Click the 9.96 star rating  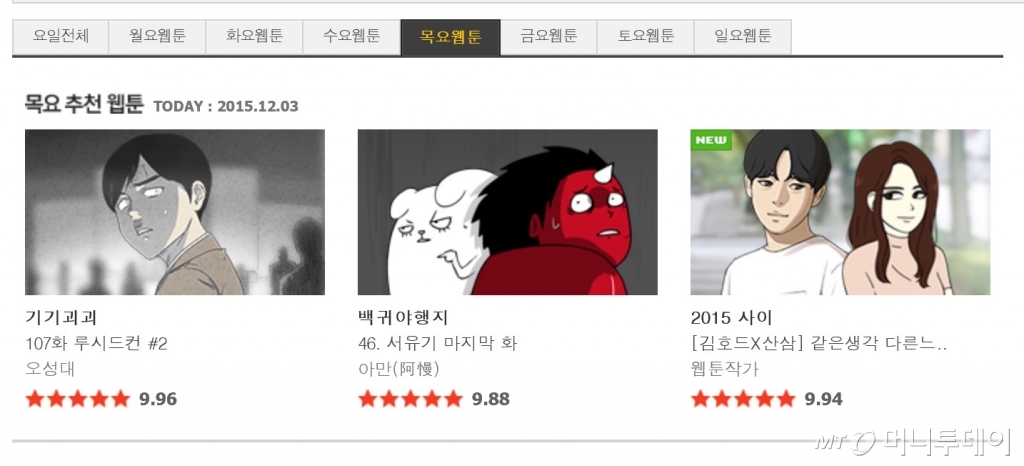[101, 399]
